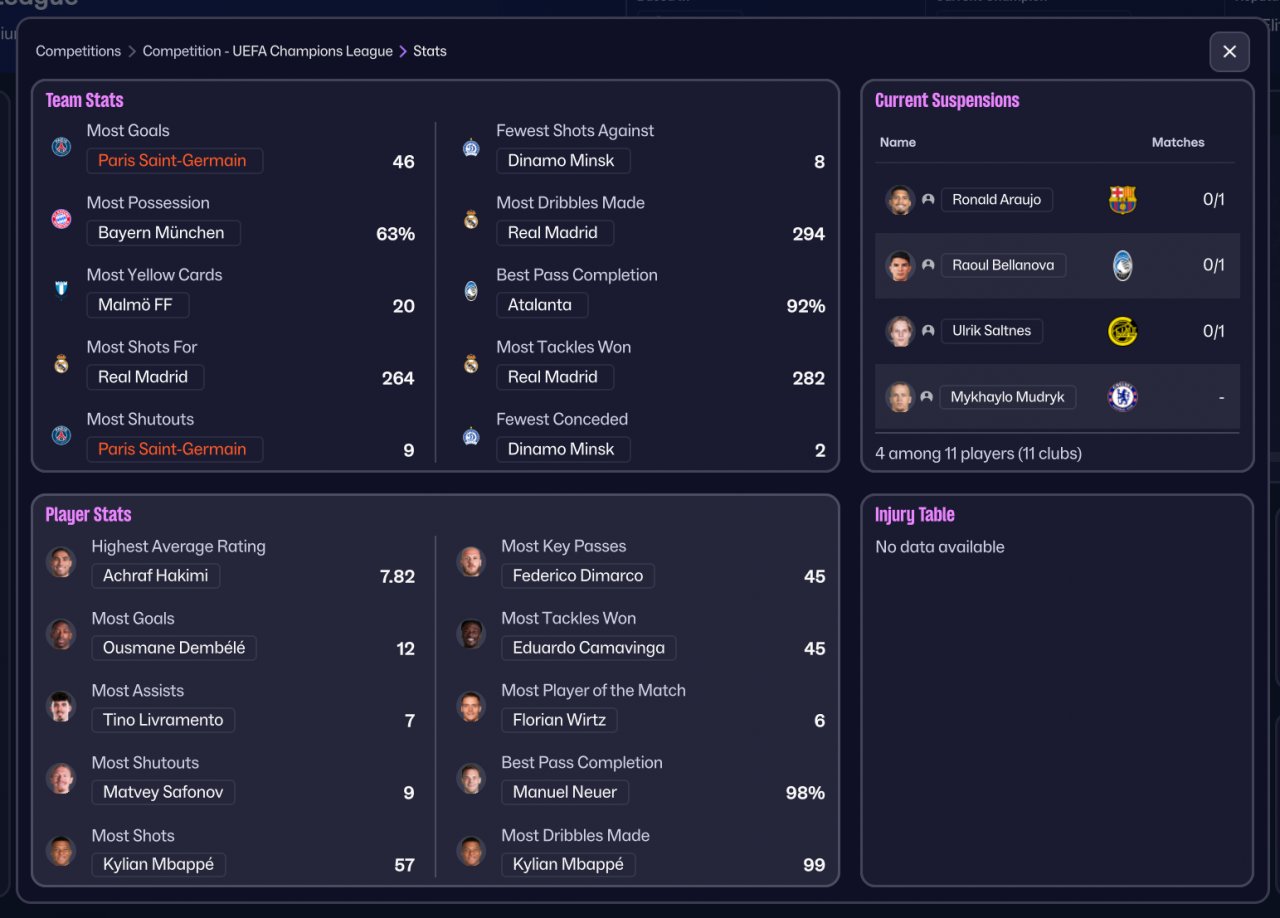Click the yellow club crest in Saltnes's row

[1123, 332]
